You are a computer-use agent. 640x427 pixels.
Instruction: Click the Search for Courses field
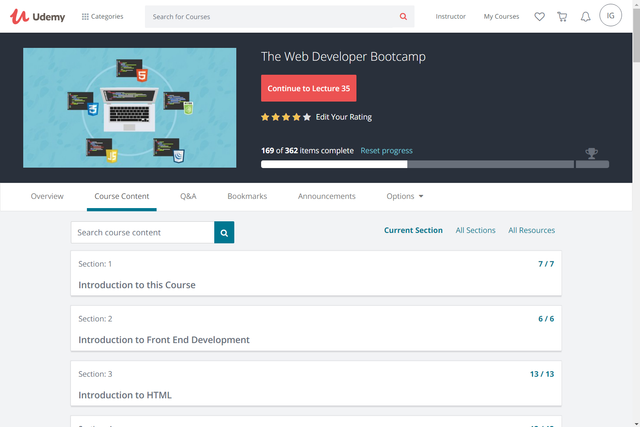[271, 16]
